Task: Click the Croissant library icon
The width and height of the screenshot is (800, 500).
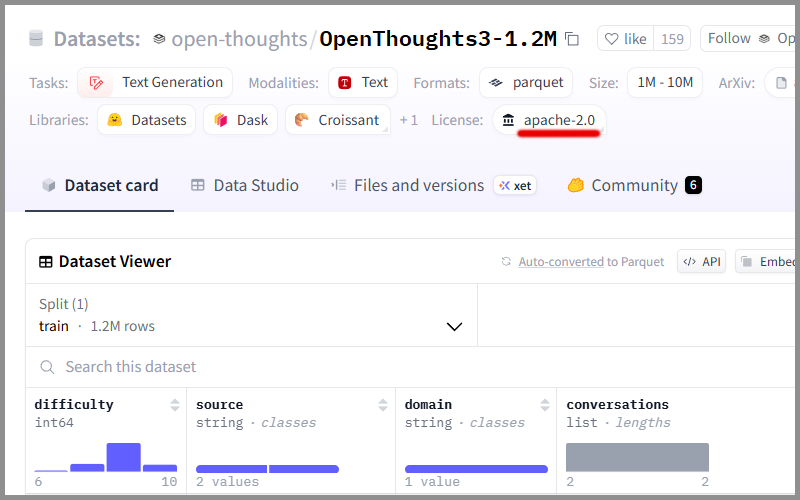Action: pos(302,120)
